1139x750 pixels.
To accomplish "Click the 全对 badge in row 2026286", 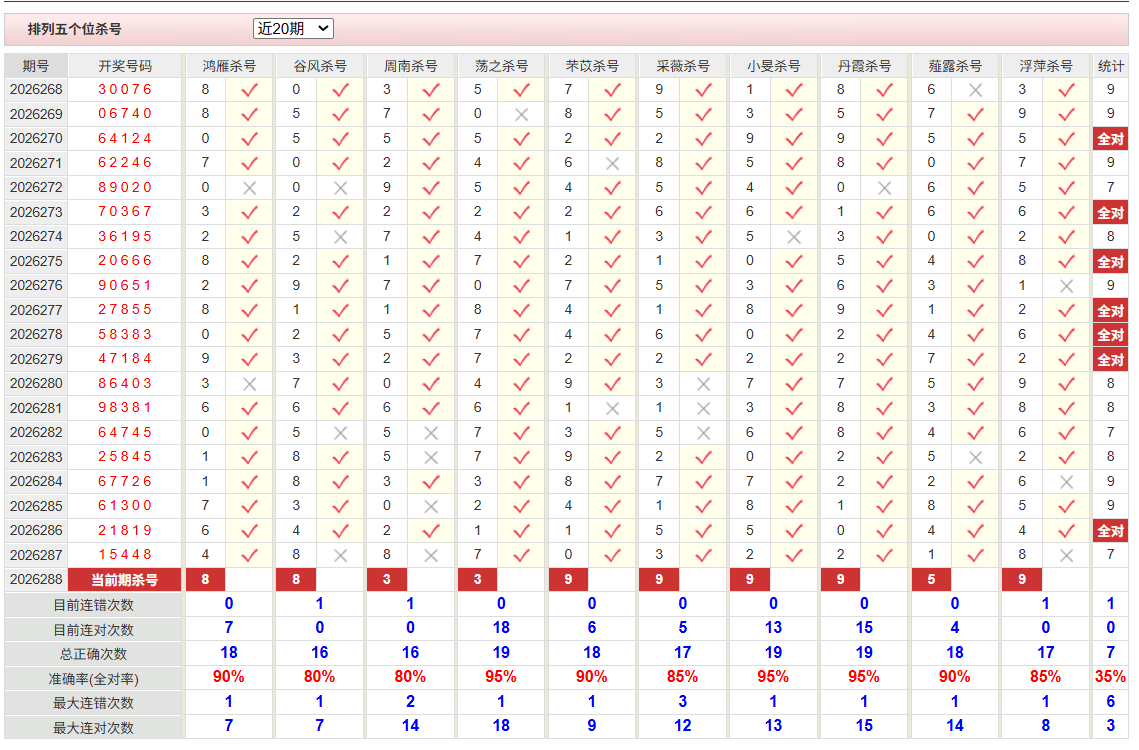I will (1110, 531).
